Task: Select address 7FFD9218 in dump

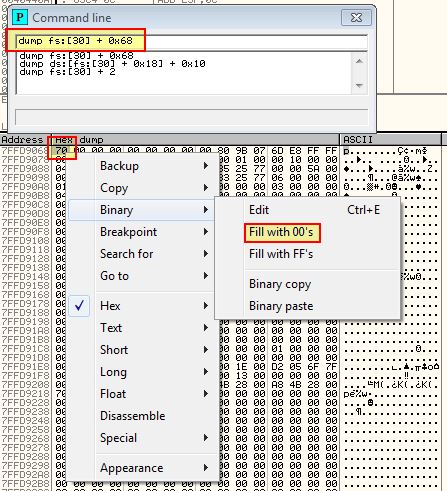Action: click(x=25, y=394)
